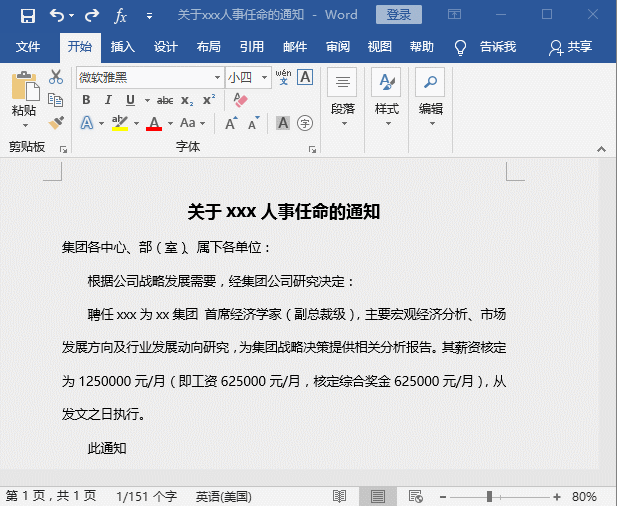The image size is (617, 506).
Task: Toggle Italic formatting
Action: click(x=108, y=100)
